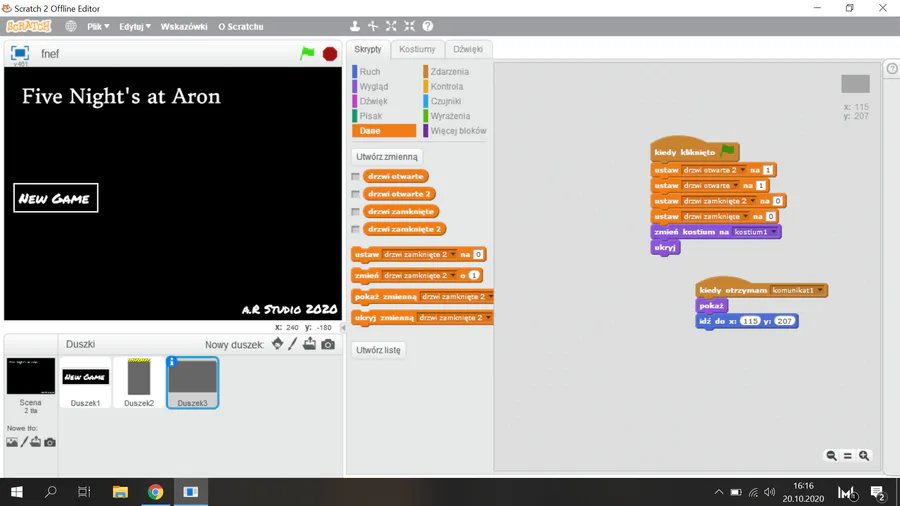Select the Czujniki block category
The image size is (900, 506).
(445, 101)
